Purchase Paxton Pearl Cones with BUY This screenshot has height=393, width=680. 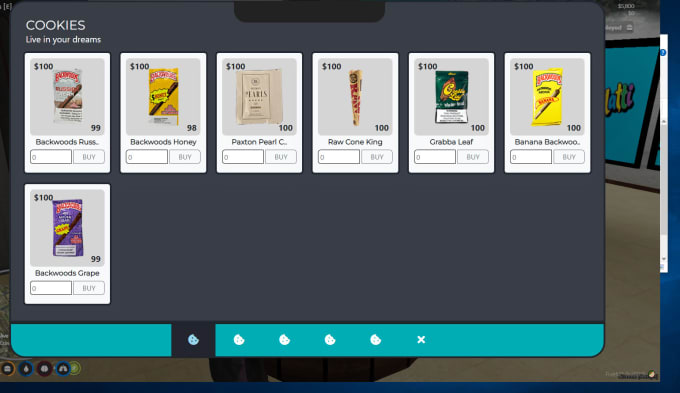[281, 157]
